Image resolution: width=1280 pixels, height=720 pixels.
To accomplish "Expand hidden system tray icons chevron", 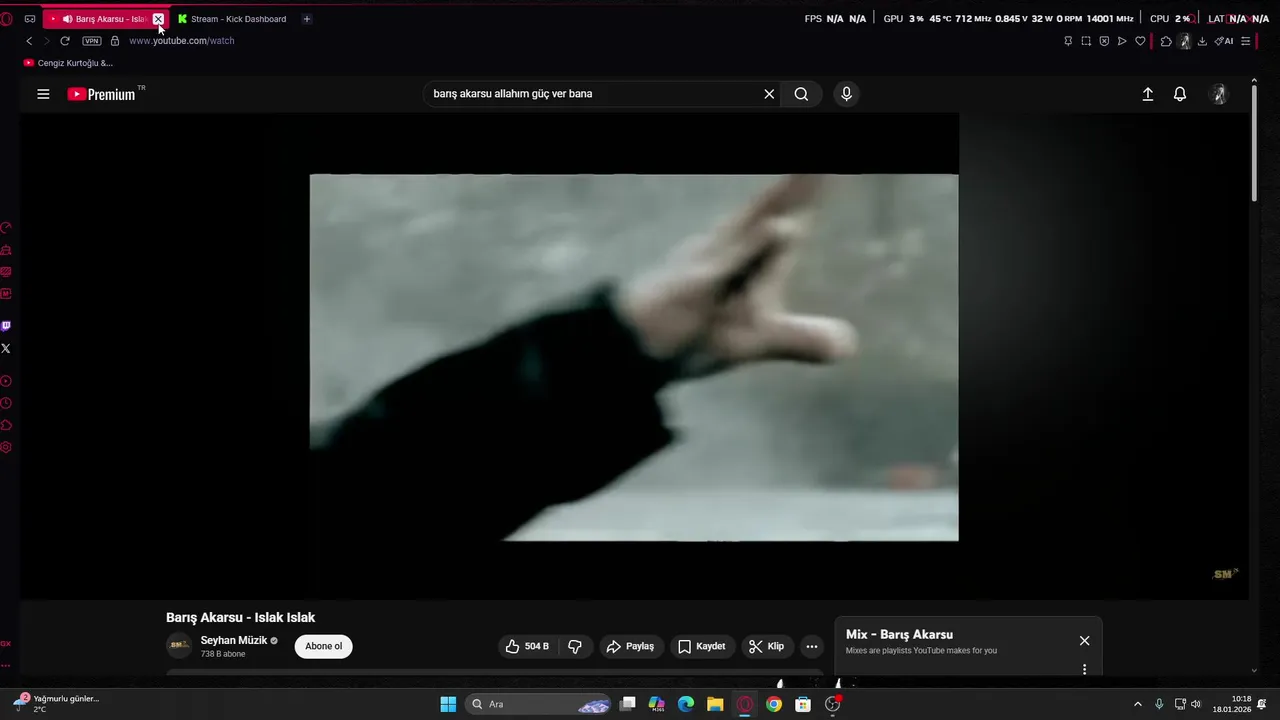I will point(1137,704).
